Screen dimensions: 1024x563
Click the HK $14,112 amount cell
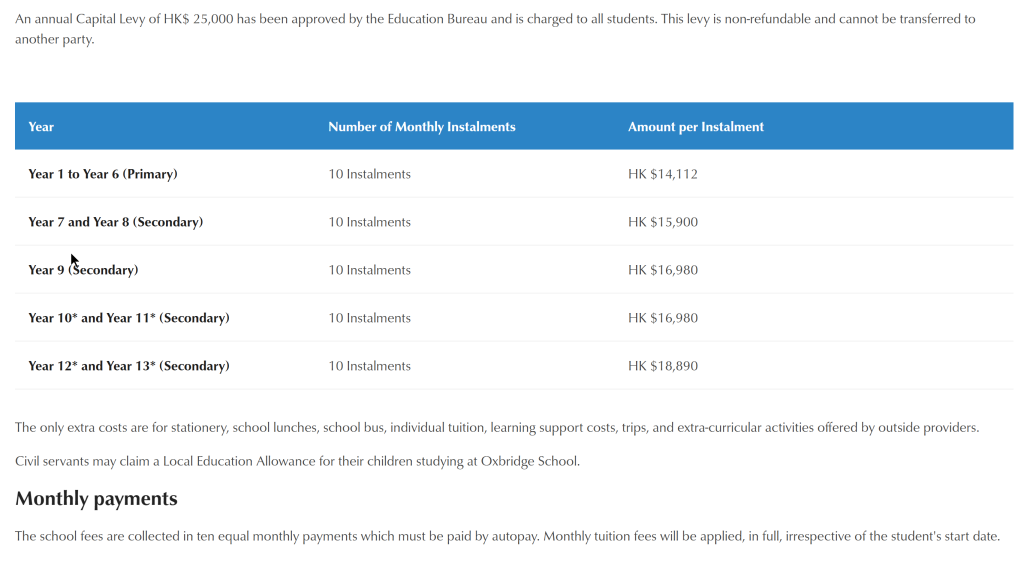click(662, 174)
